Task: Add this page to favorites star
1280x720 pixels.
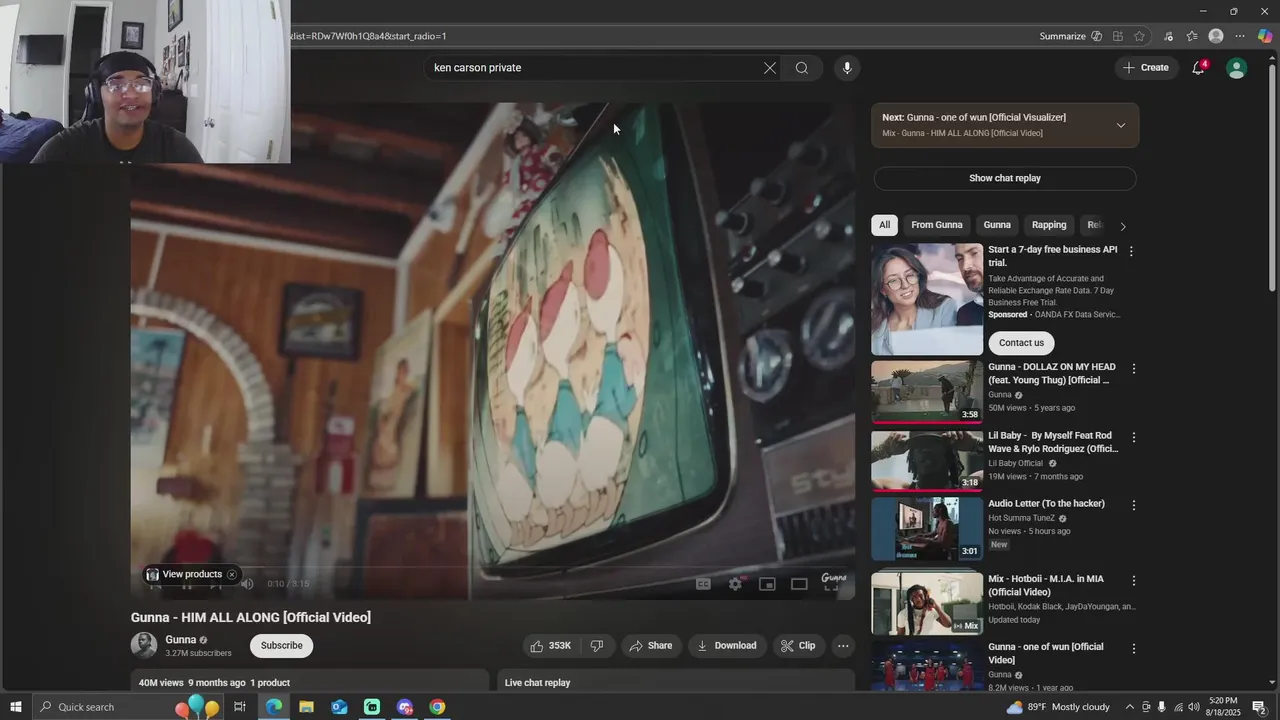Action: tap(1139, 36)
